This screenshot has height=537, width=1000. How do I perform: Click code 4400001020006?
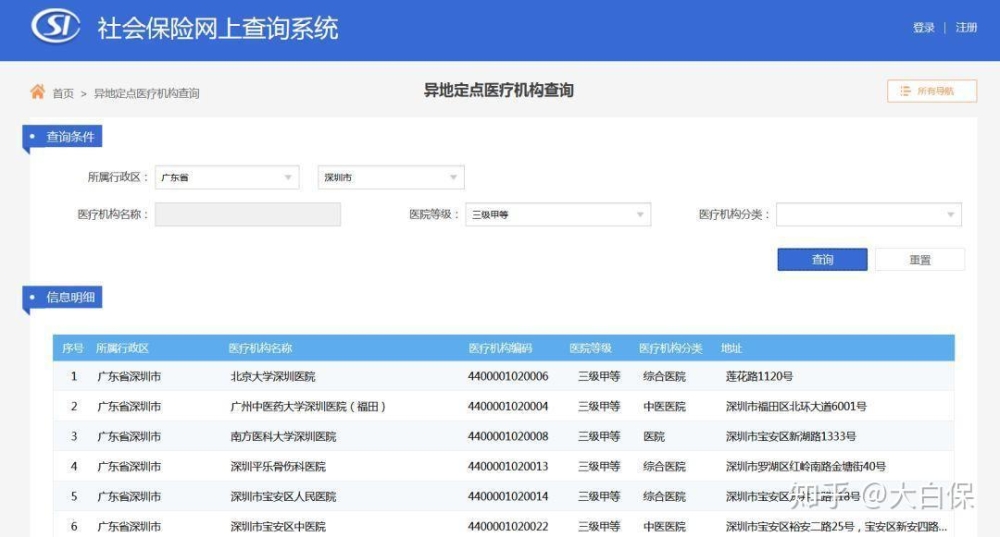pos(508,376)
